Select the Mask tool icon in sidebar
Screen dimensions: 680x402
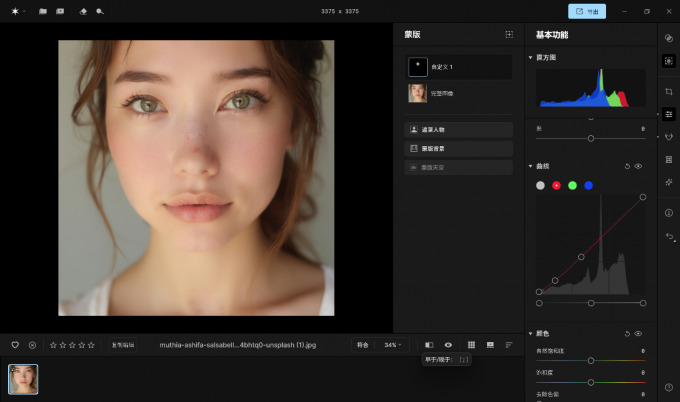[668, 60]
